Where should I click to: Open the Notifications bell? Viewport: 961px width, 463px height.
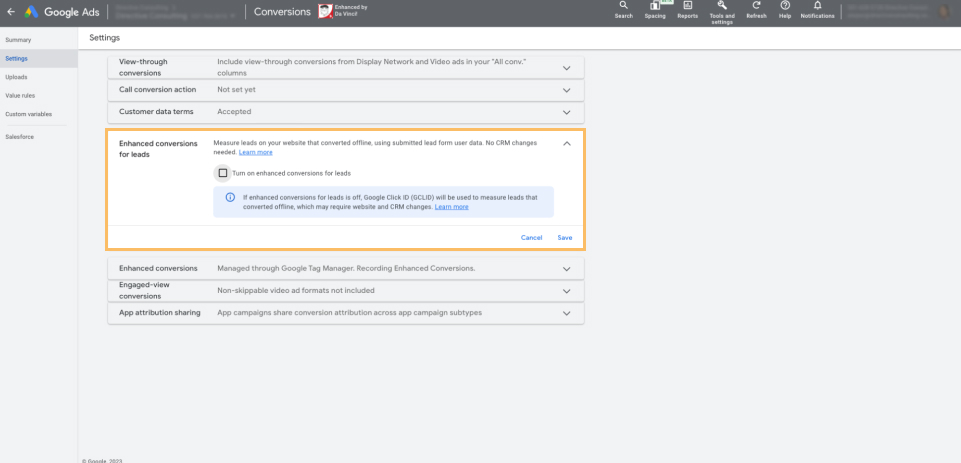pyautogui.click(x=818, y=10)
